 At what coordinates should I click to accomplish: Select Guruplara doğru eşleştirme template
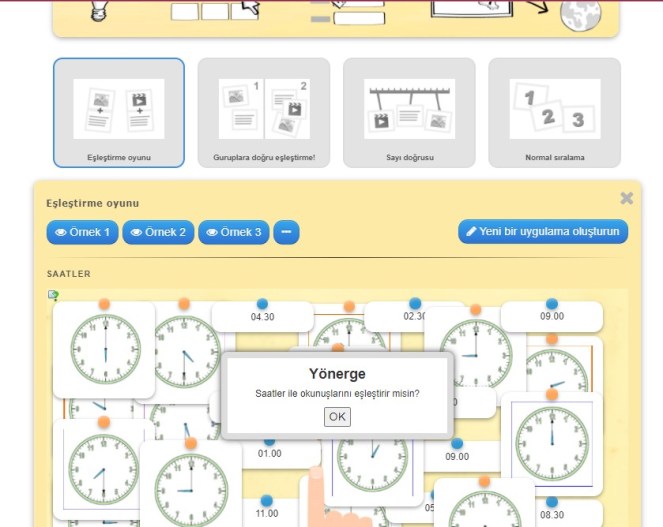coord(264,112)
